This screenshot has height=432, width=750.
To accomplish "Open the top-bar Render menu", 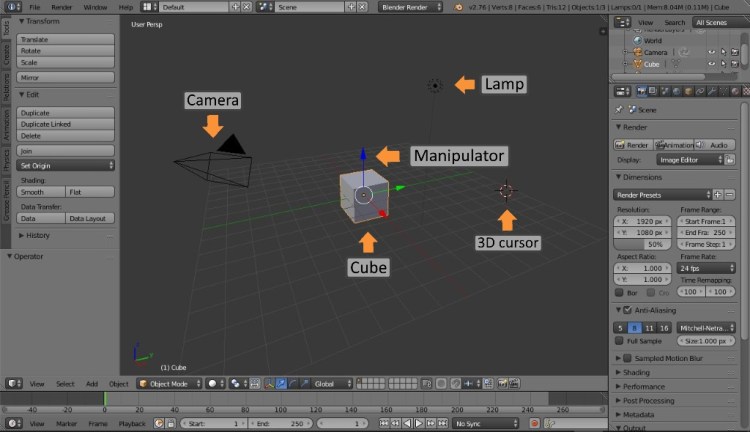I will point(62,7).
